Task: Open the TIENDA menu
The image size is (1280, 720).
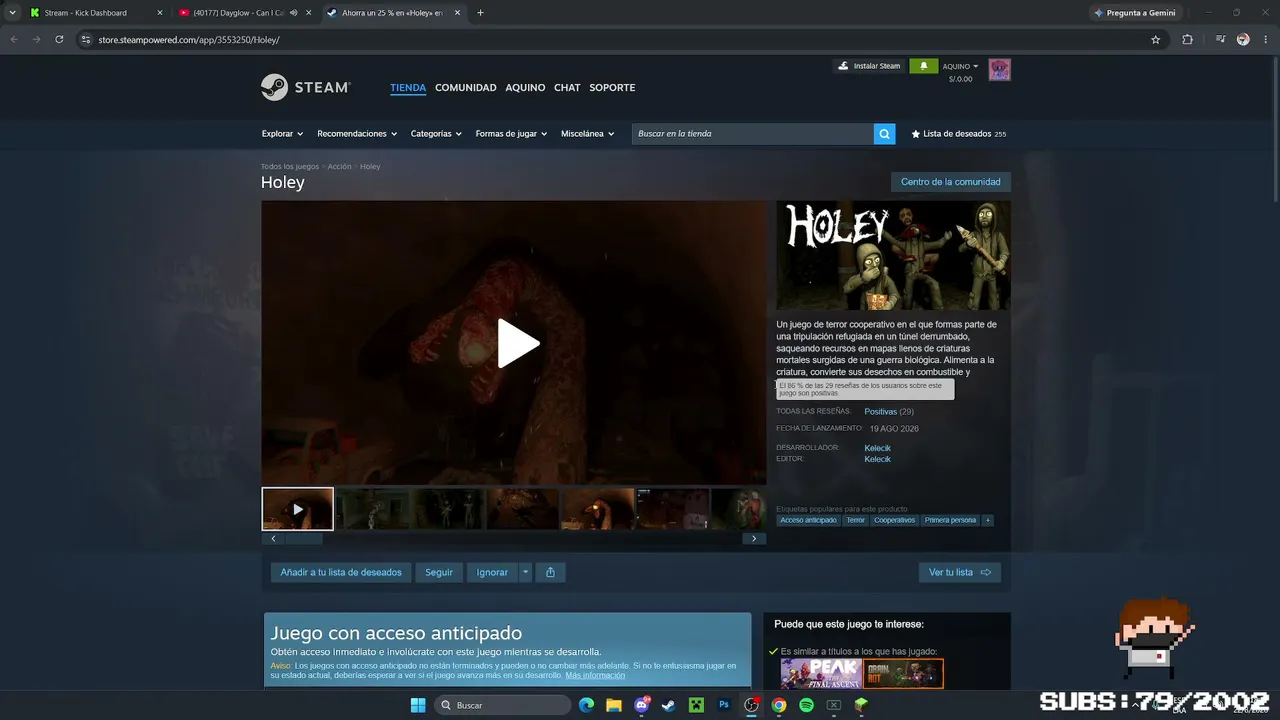Action: (408, 87)
